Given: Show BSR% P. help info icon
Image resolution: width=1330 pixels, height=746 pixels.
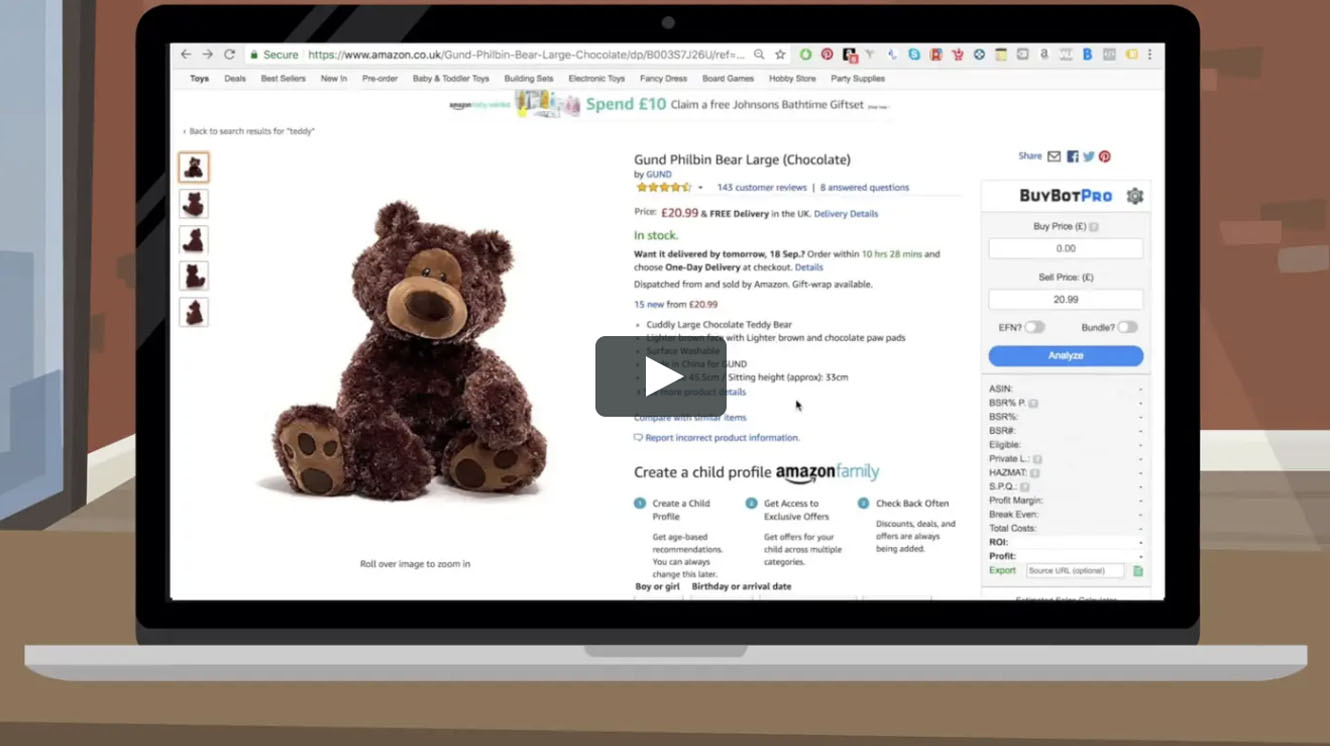Looking at the screenshot, I should tap(1033, 403).
